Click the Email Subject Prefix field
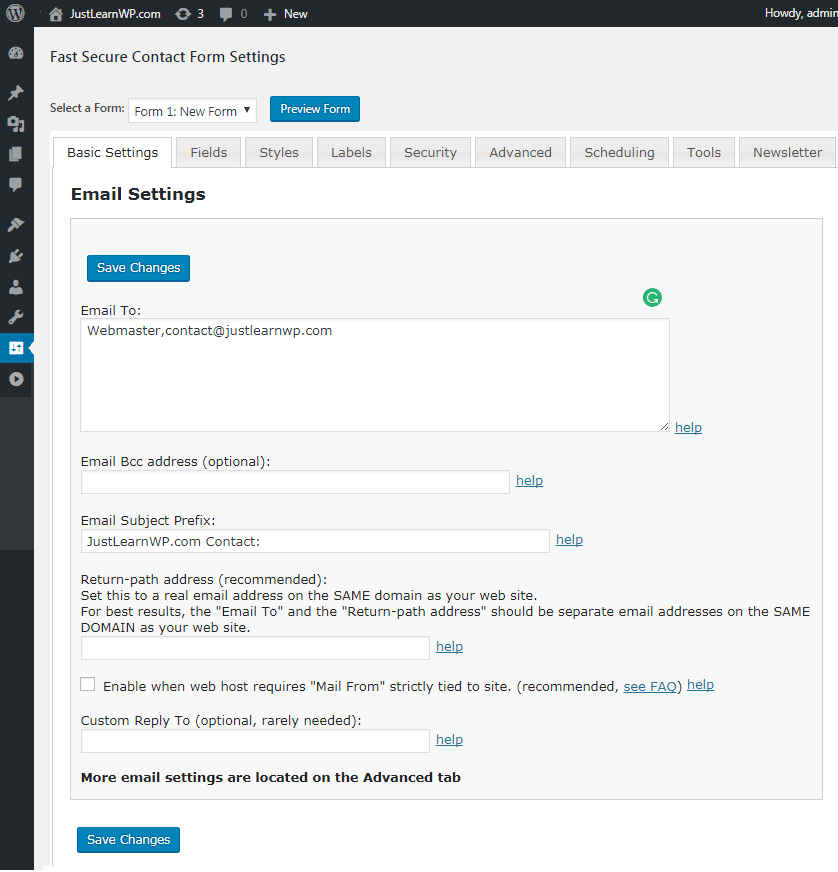The height and width of the screenshot is (872, 838). click(315, 541)
